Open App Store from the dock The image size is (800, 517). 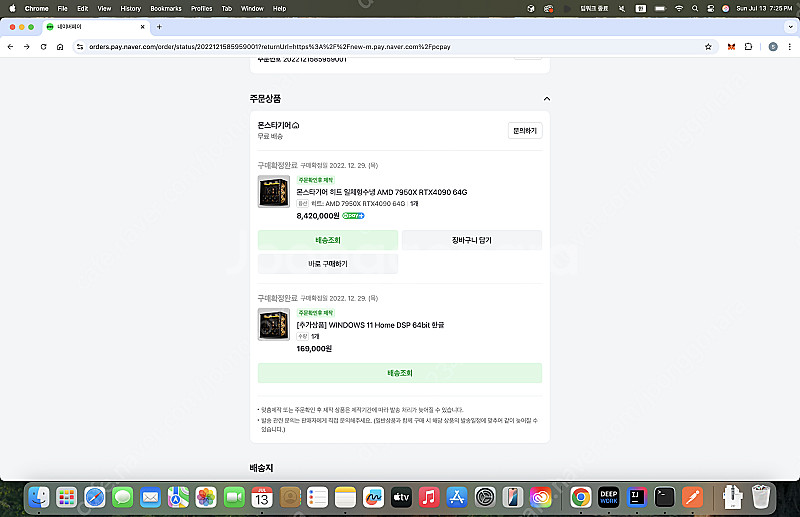pos(457,497)
